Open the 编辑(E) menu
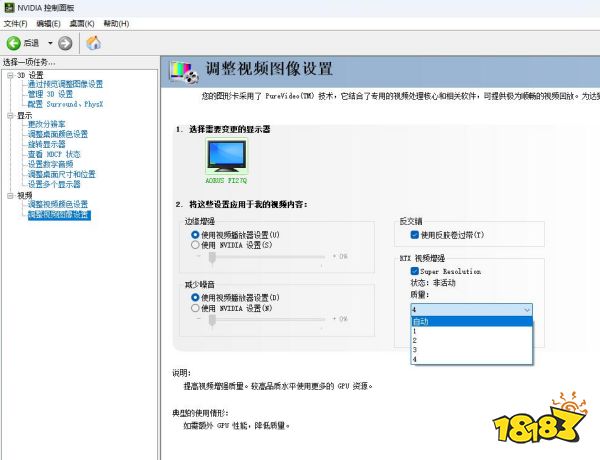The height and width of the screenshot is (460, 600). click(x=48, y=24)
